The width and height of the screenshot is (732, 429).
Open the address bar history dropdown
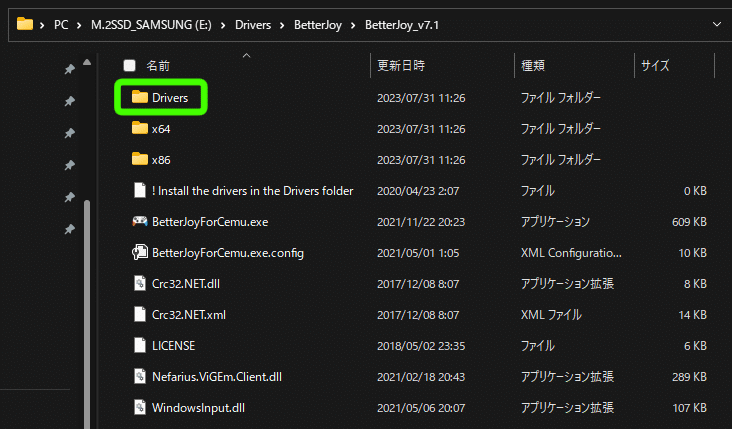(717, 24)
